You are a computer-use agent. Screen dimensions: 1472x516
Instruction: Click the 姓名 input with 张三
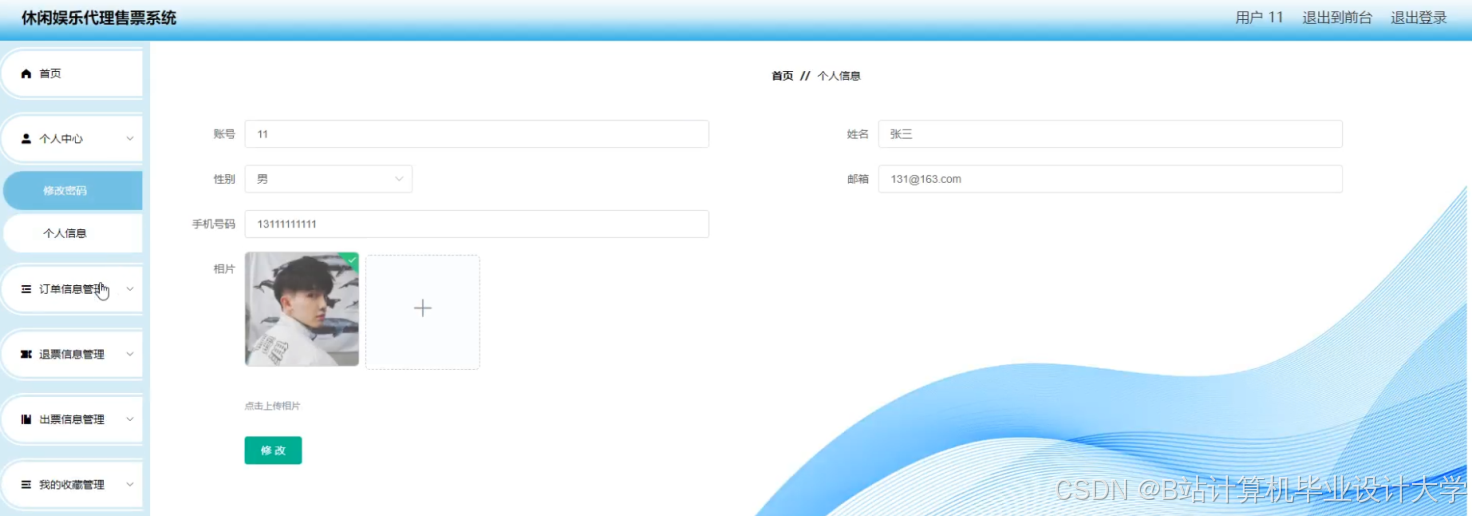coord(1110,134)
